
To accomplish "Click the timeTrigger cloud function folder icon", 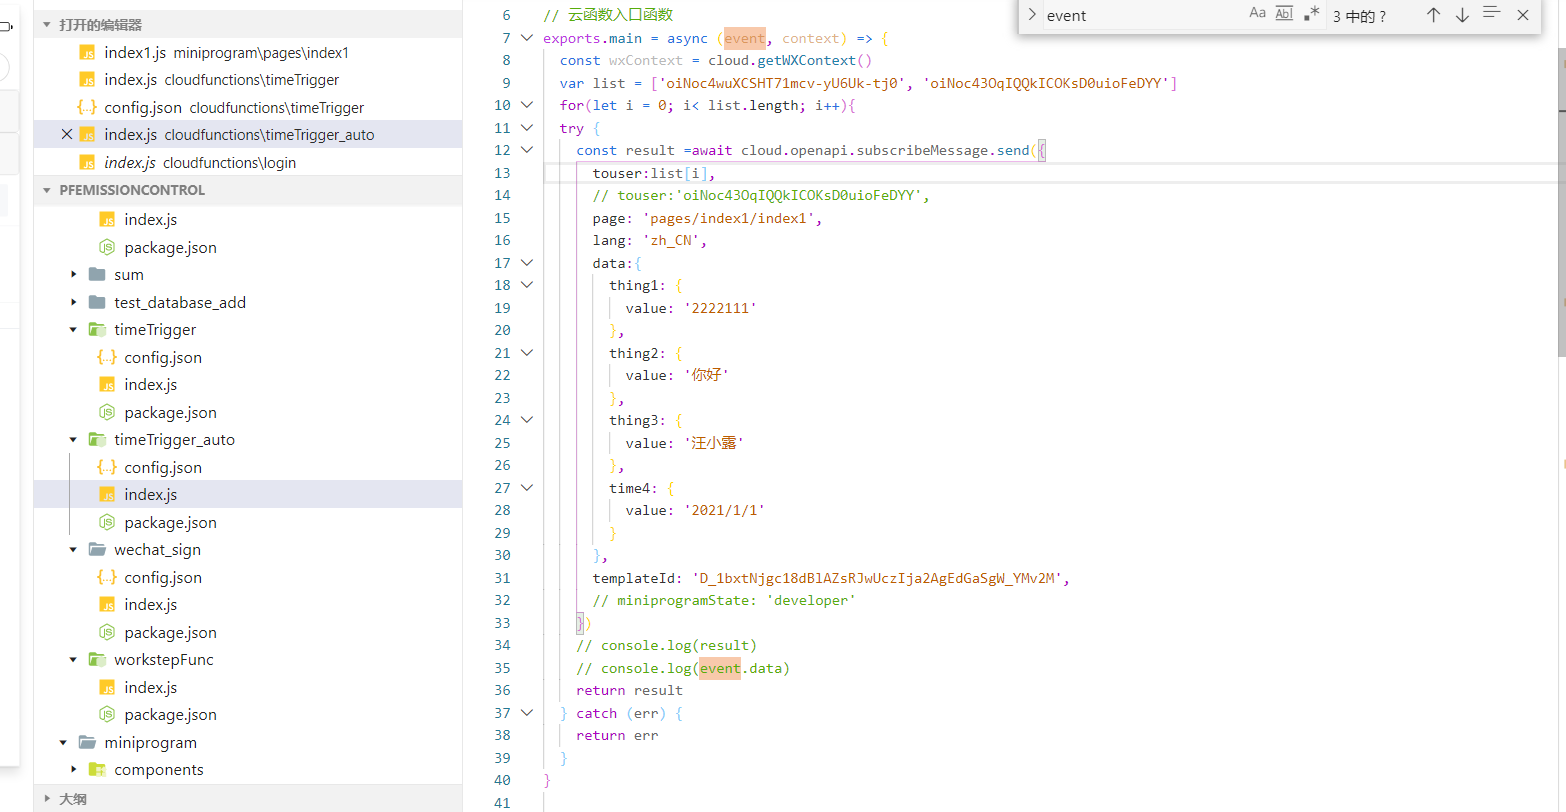I will coord(97,329).
